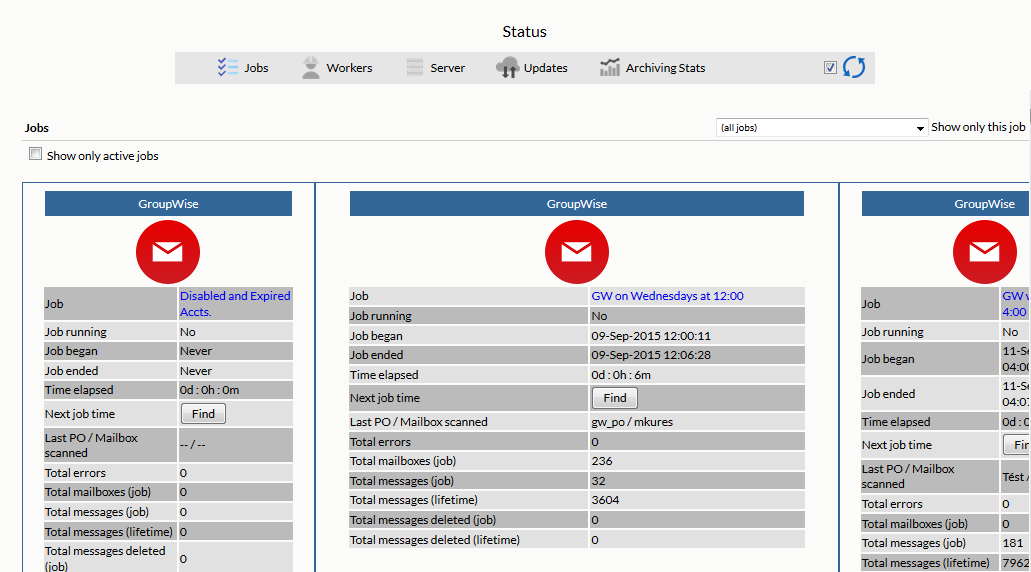Click mail icon in Disabled and Expired Accts. panel
Image resolution: width=1031 pixels, height=572 pixels.
(168, 251)
